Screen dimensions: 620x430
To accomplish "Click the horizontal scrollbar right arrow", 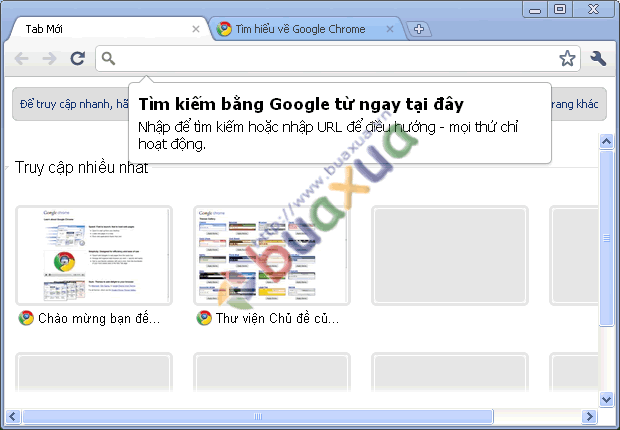I will click(590, 416).
